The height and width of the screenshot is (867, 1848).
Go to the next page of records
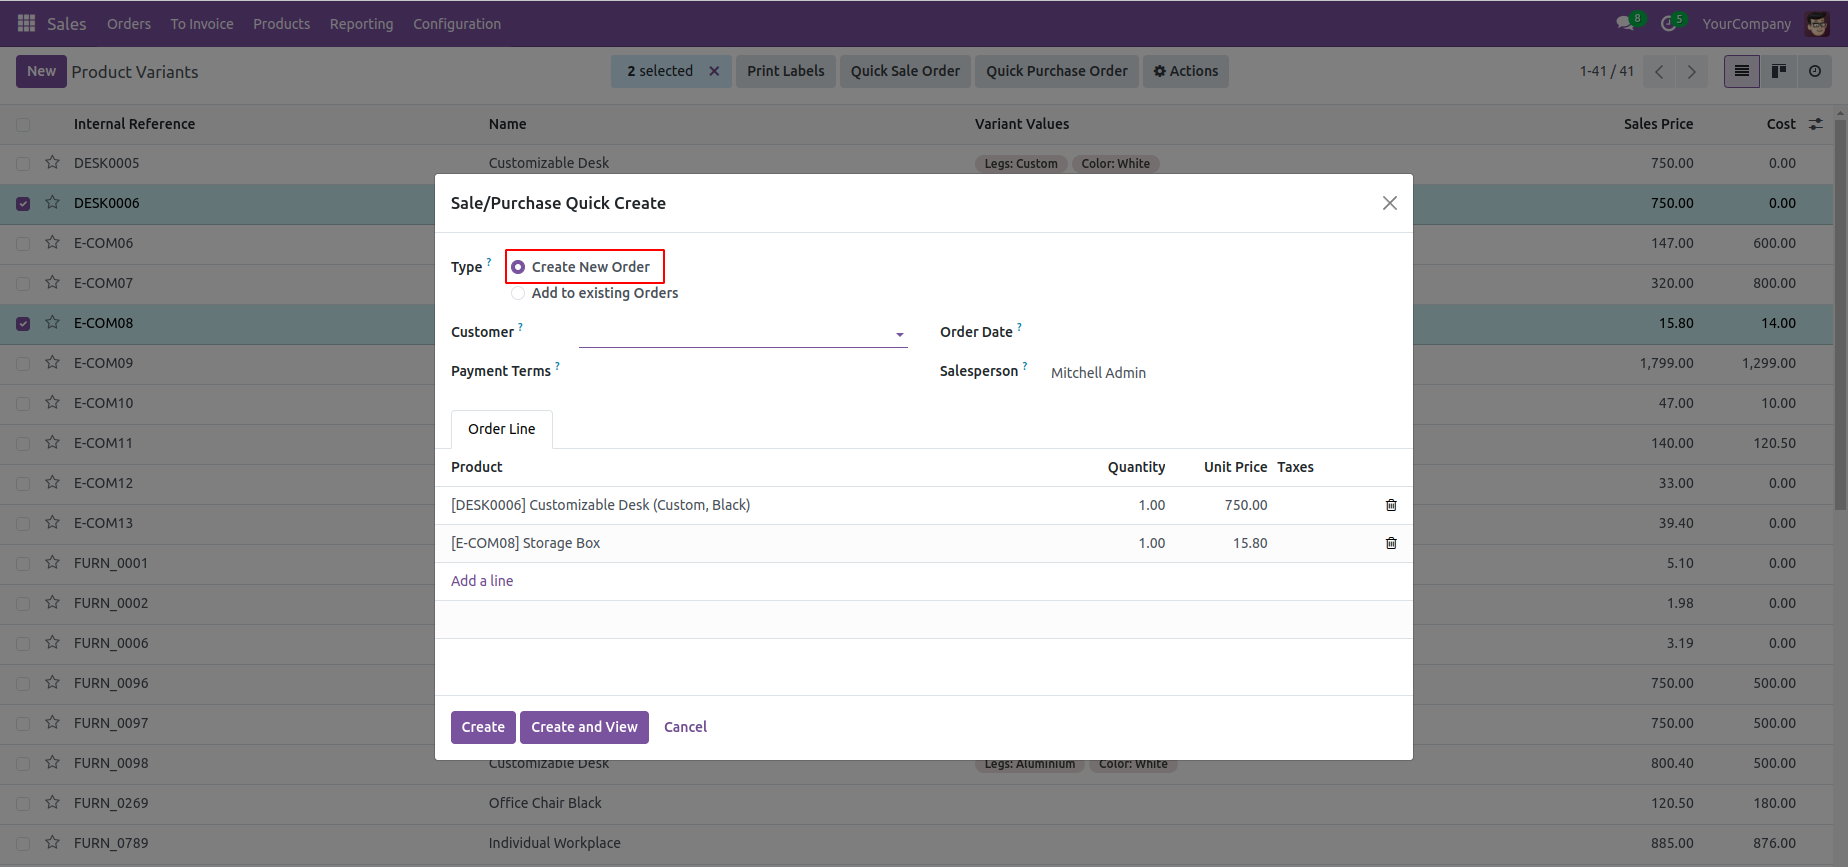tap(1691, 71)
